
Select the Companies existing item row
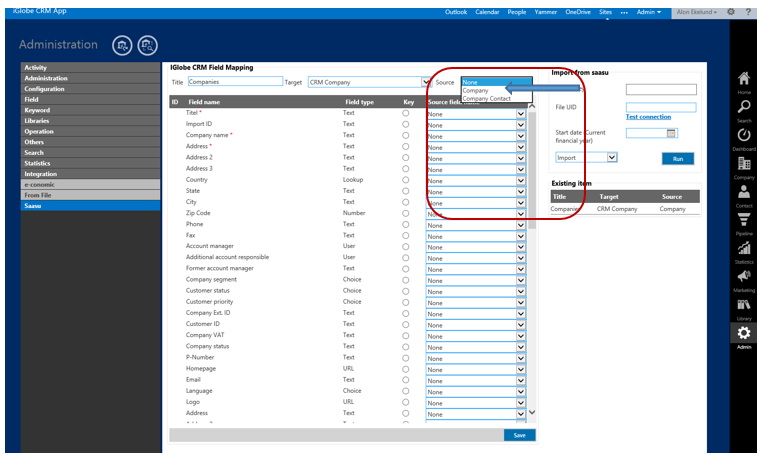pyautogui.click(x=625, y=209)
